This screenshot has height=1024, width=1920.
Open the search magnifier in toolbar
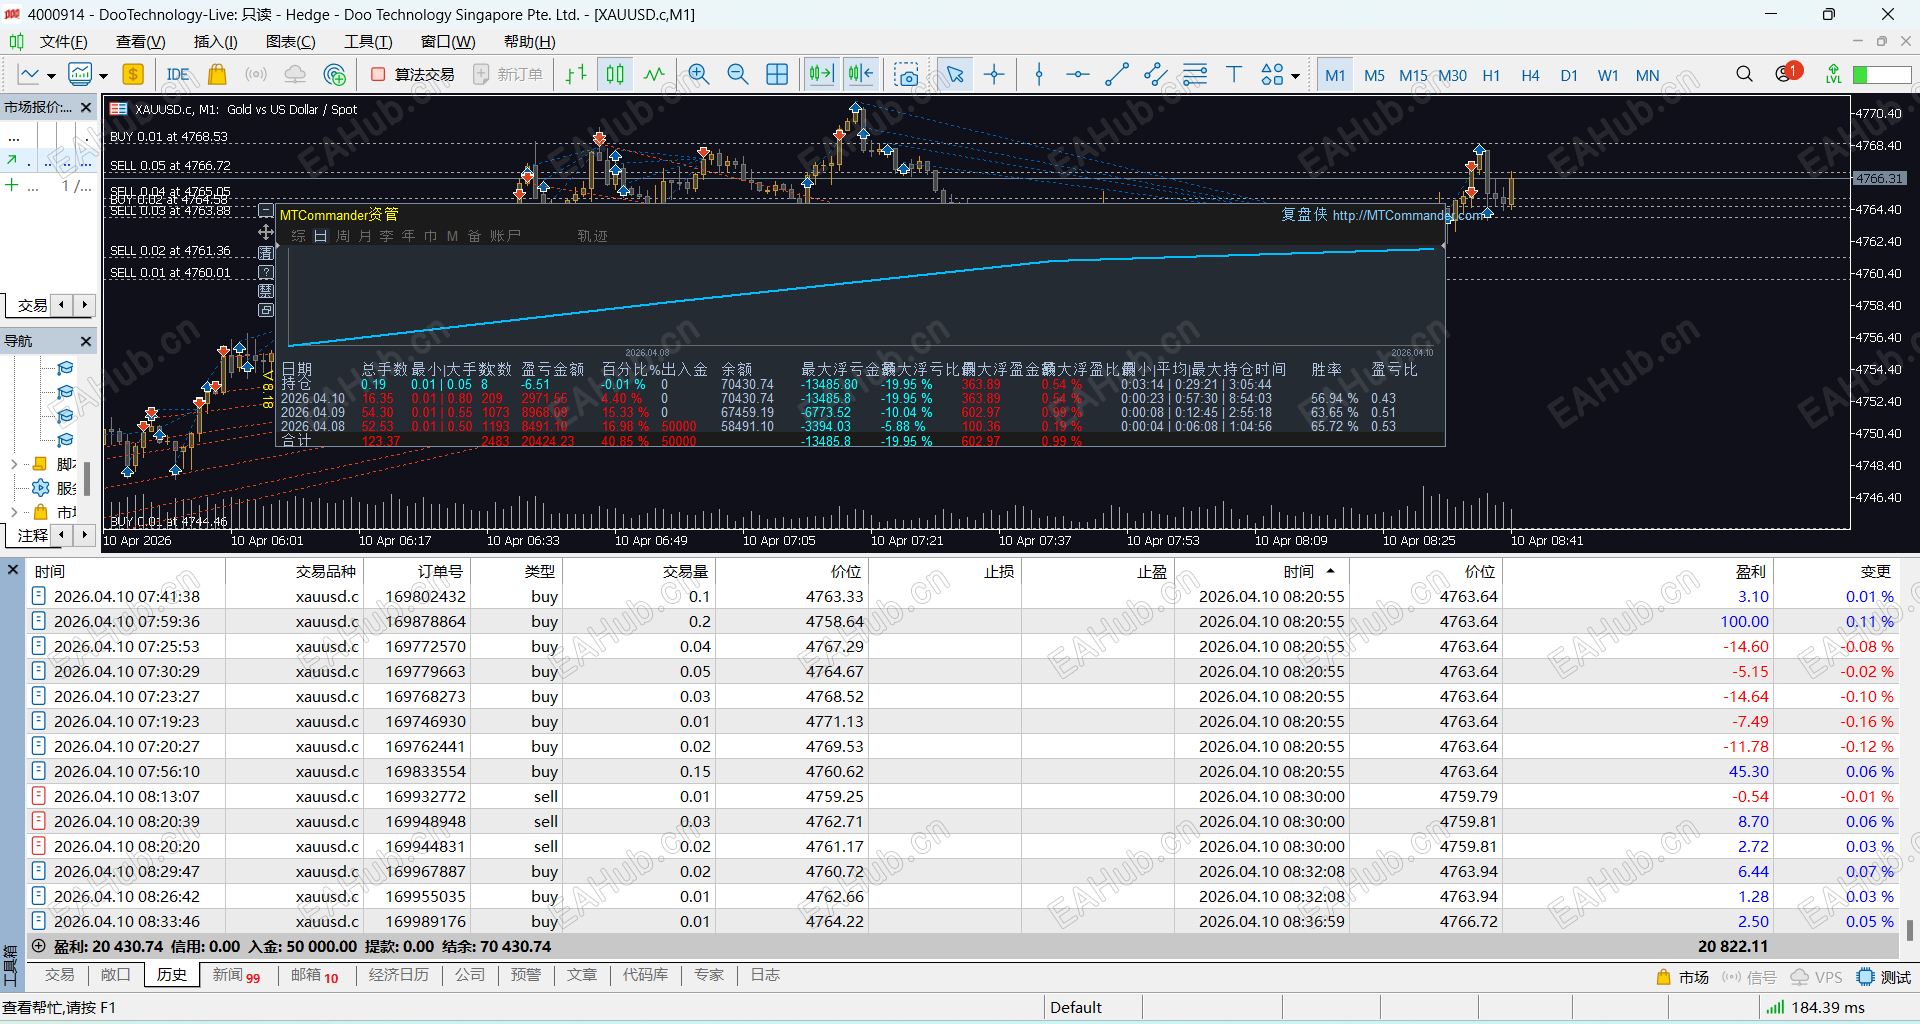point(1744,75)
